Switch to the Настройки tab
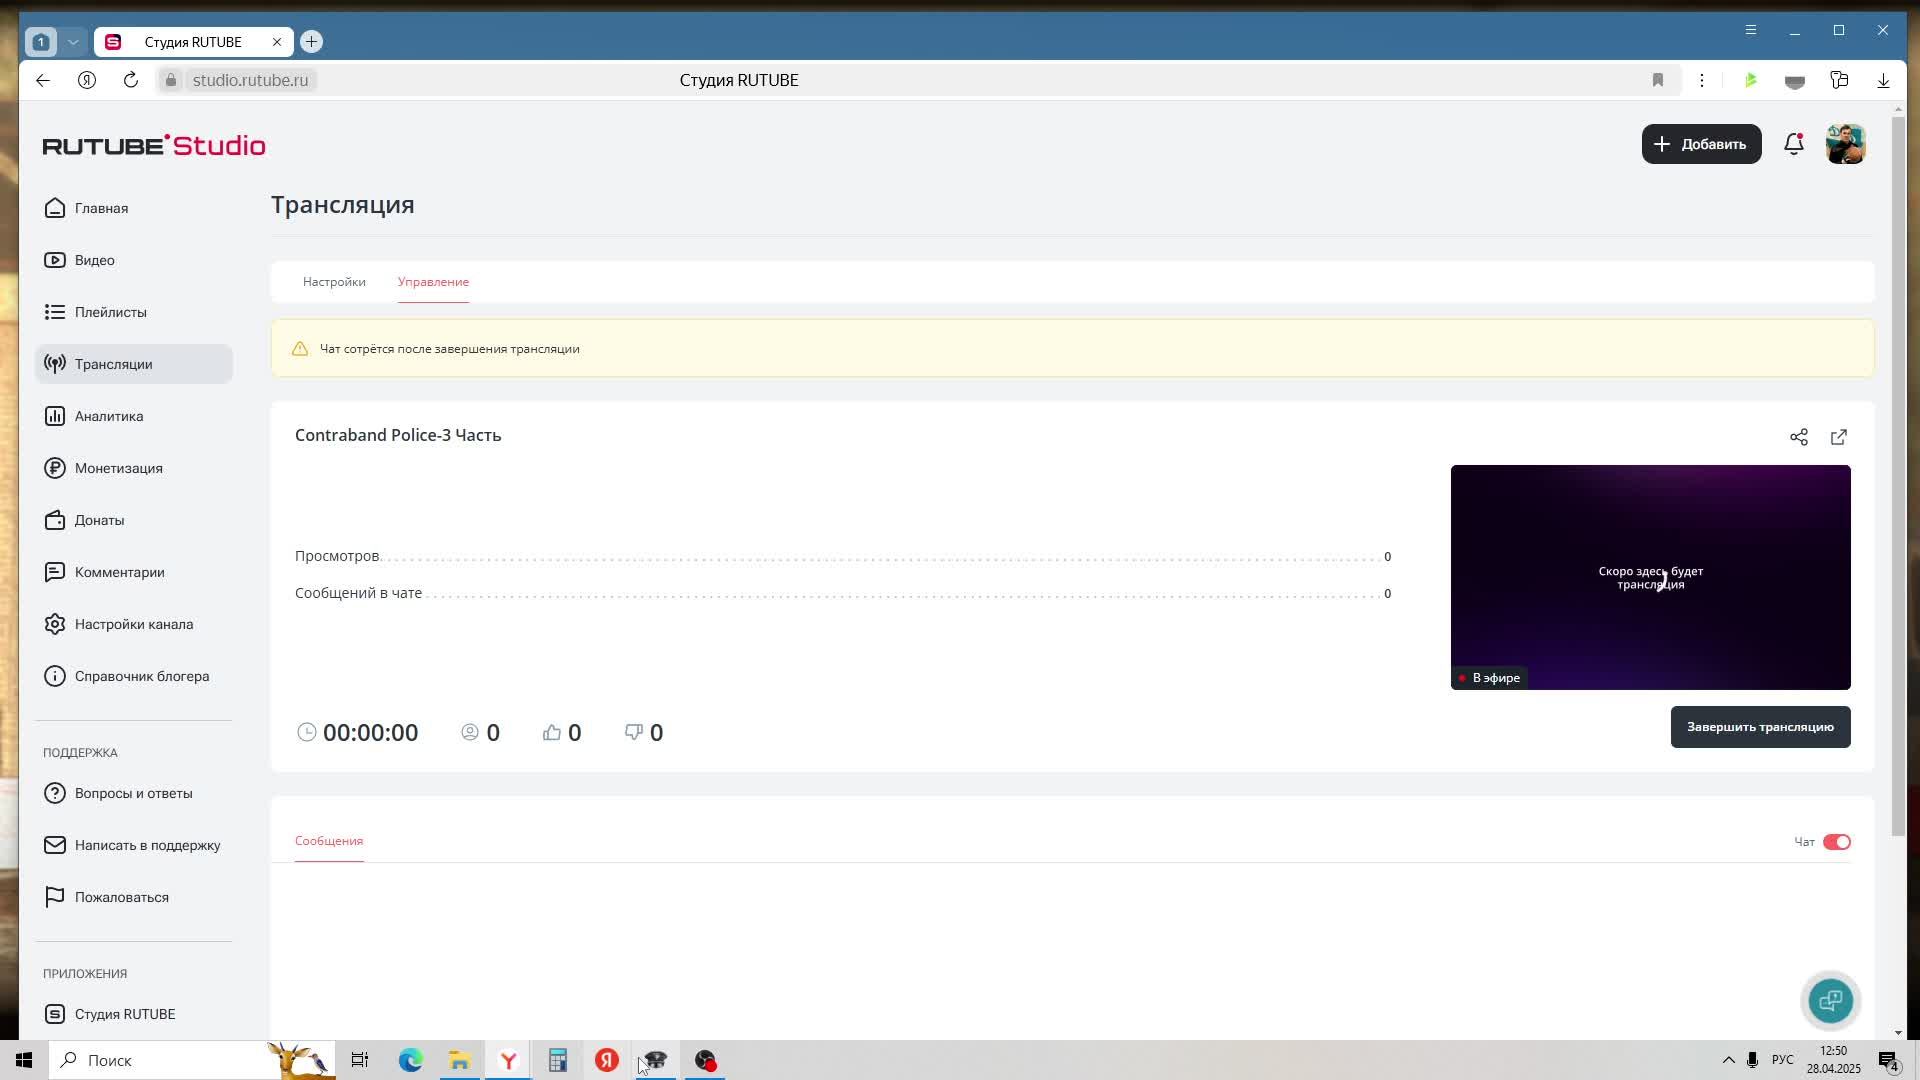The height and width of the screenshot is (1080, 1920). coord(334,282)
